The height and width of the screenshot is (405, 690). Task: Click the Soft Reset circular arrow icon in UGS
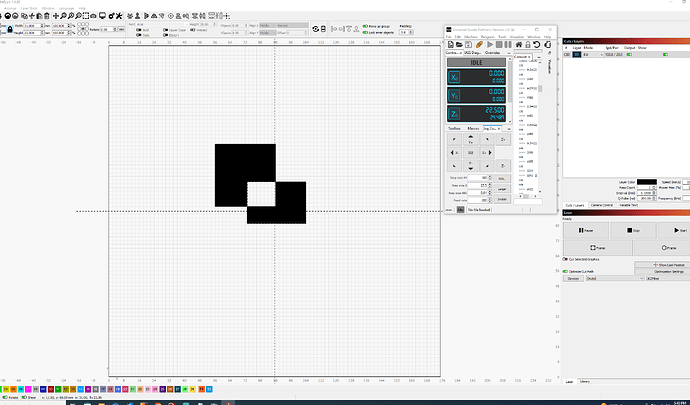[537, 44]
